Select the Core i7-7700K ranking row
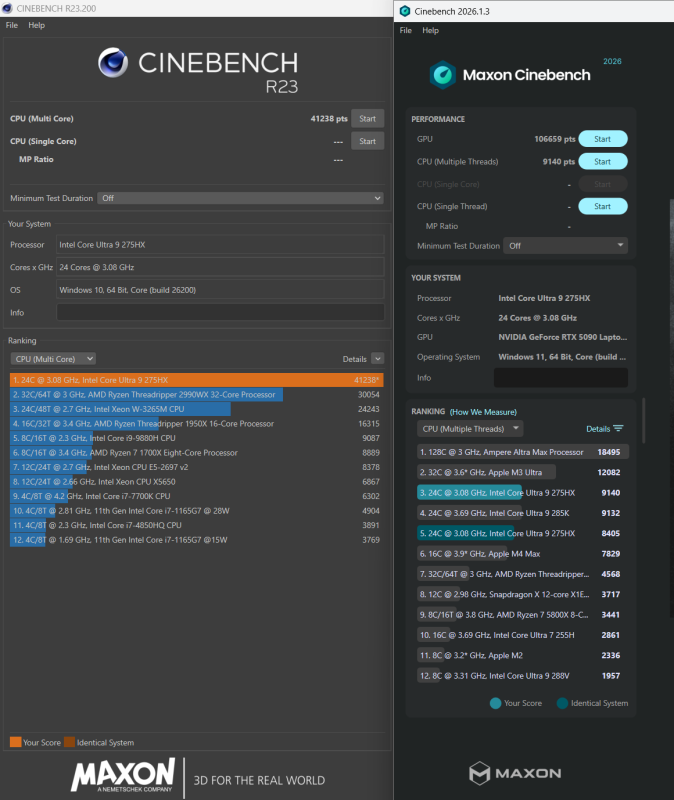This screenshot has height=800, width=674. [196, 496]
